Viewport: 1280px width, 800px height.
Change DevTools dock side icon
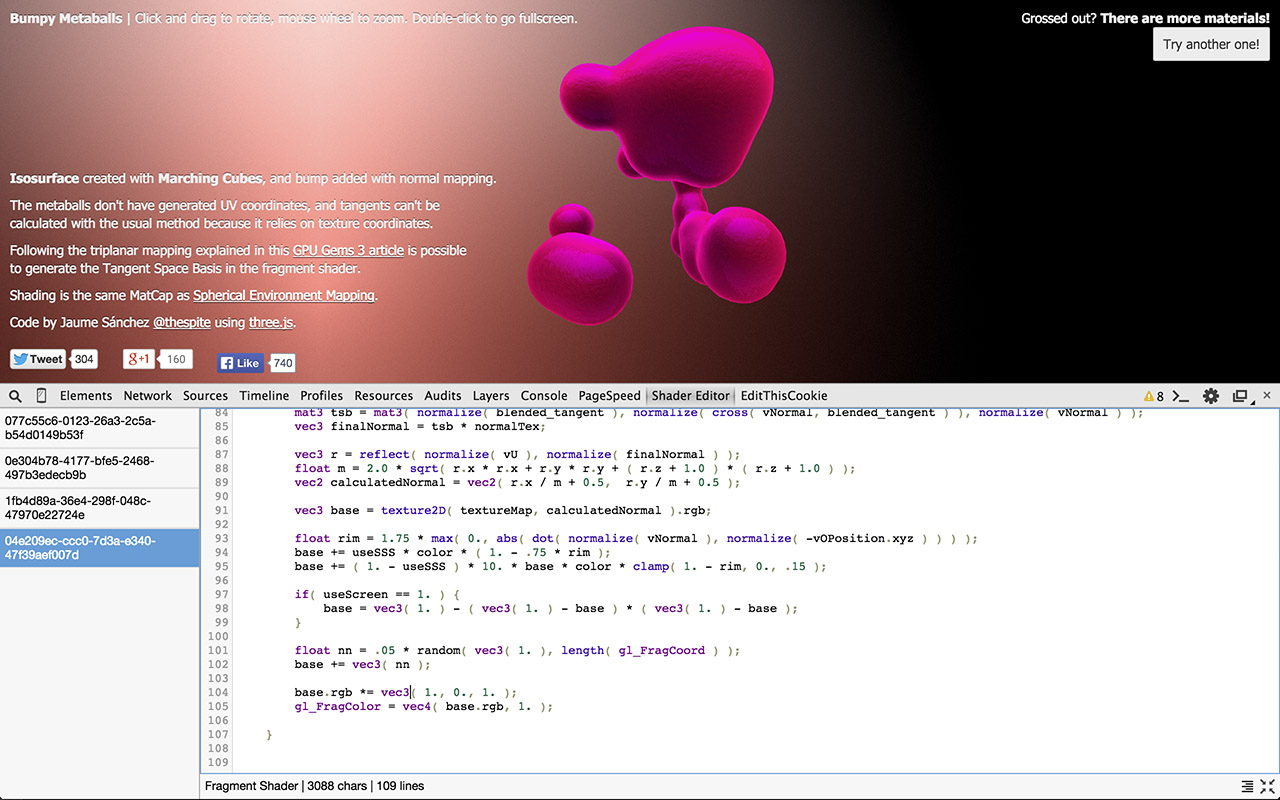pyautogui.click(x=1241, y=396)
